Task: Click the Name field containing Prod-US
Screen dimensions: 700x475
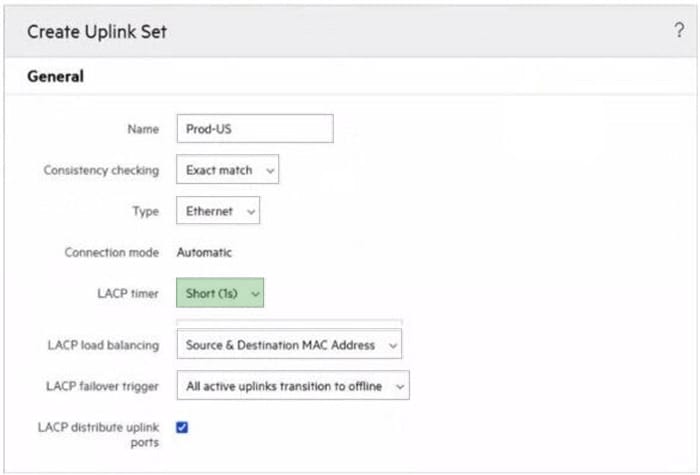Action: click(254, 129)
